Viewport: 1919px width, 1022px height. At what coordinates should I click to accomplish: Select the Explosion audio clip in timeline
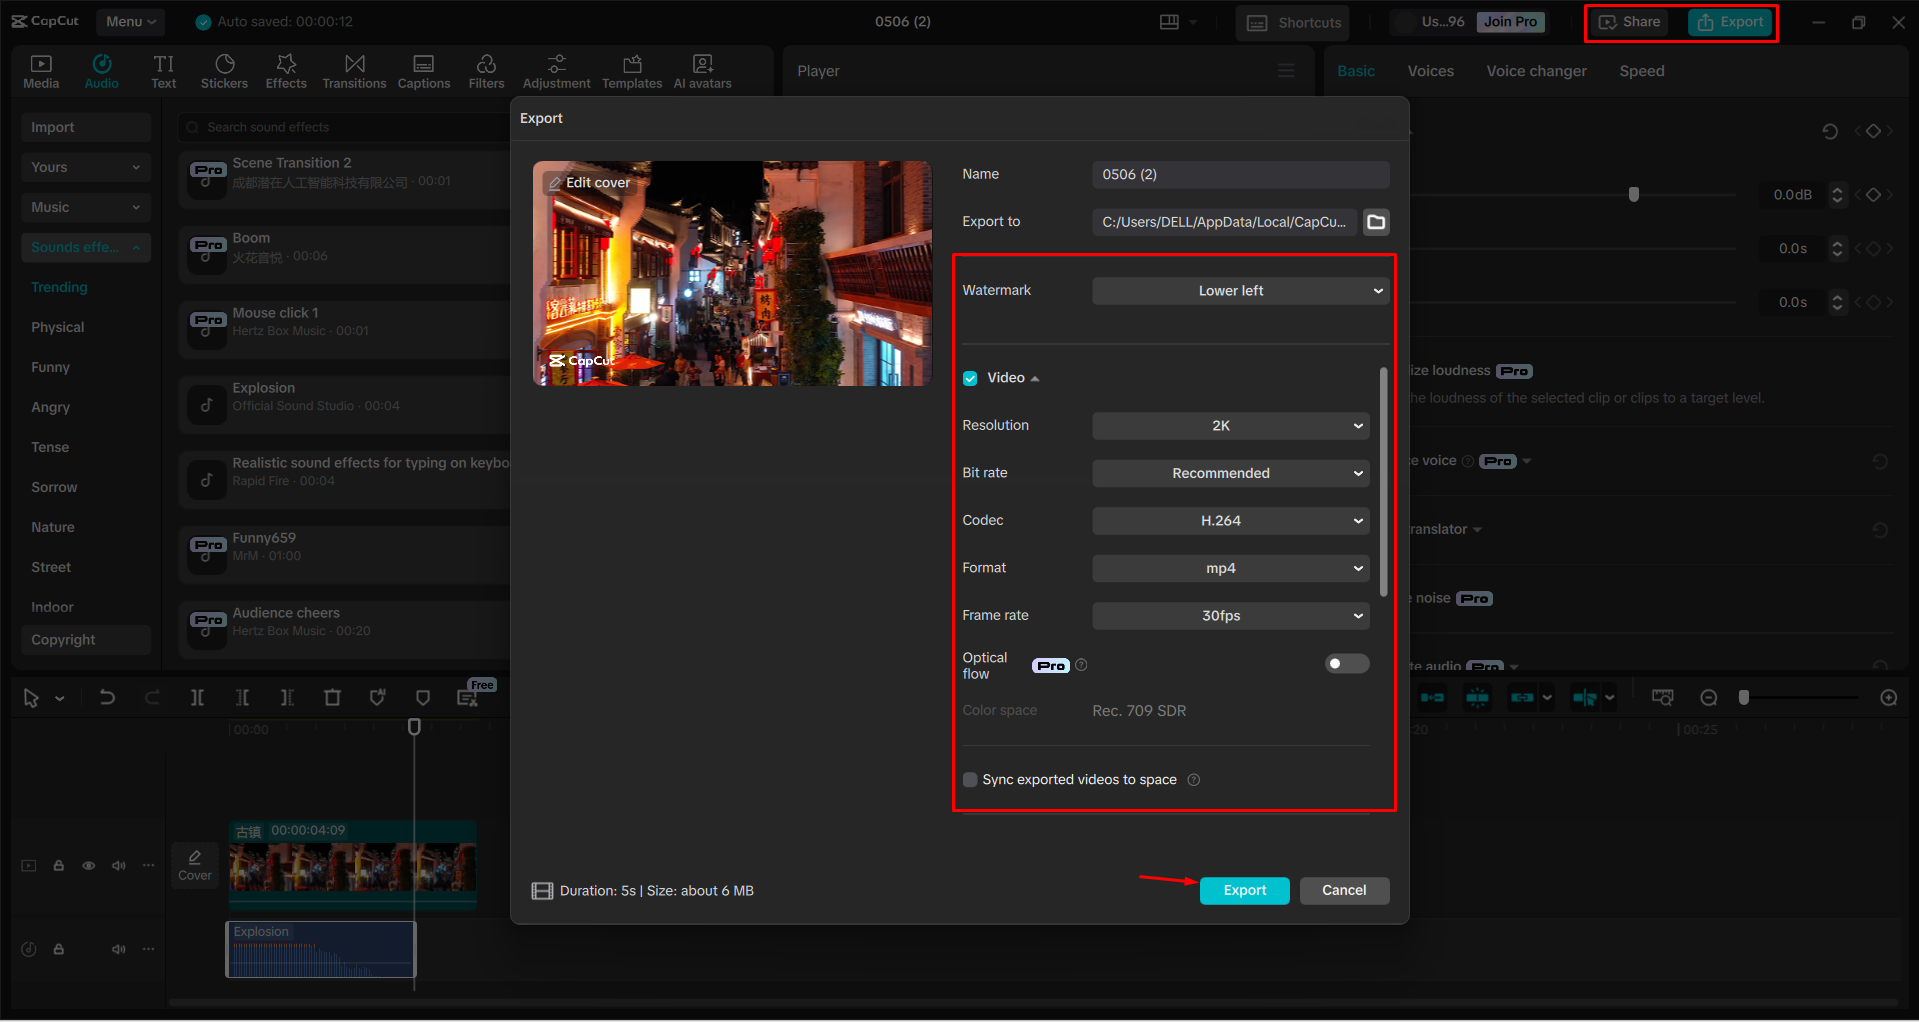tap(320, 948)
